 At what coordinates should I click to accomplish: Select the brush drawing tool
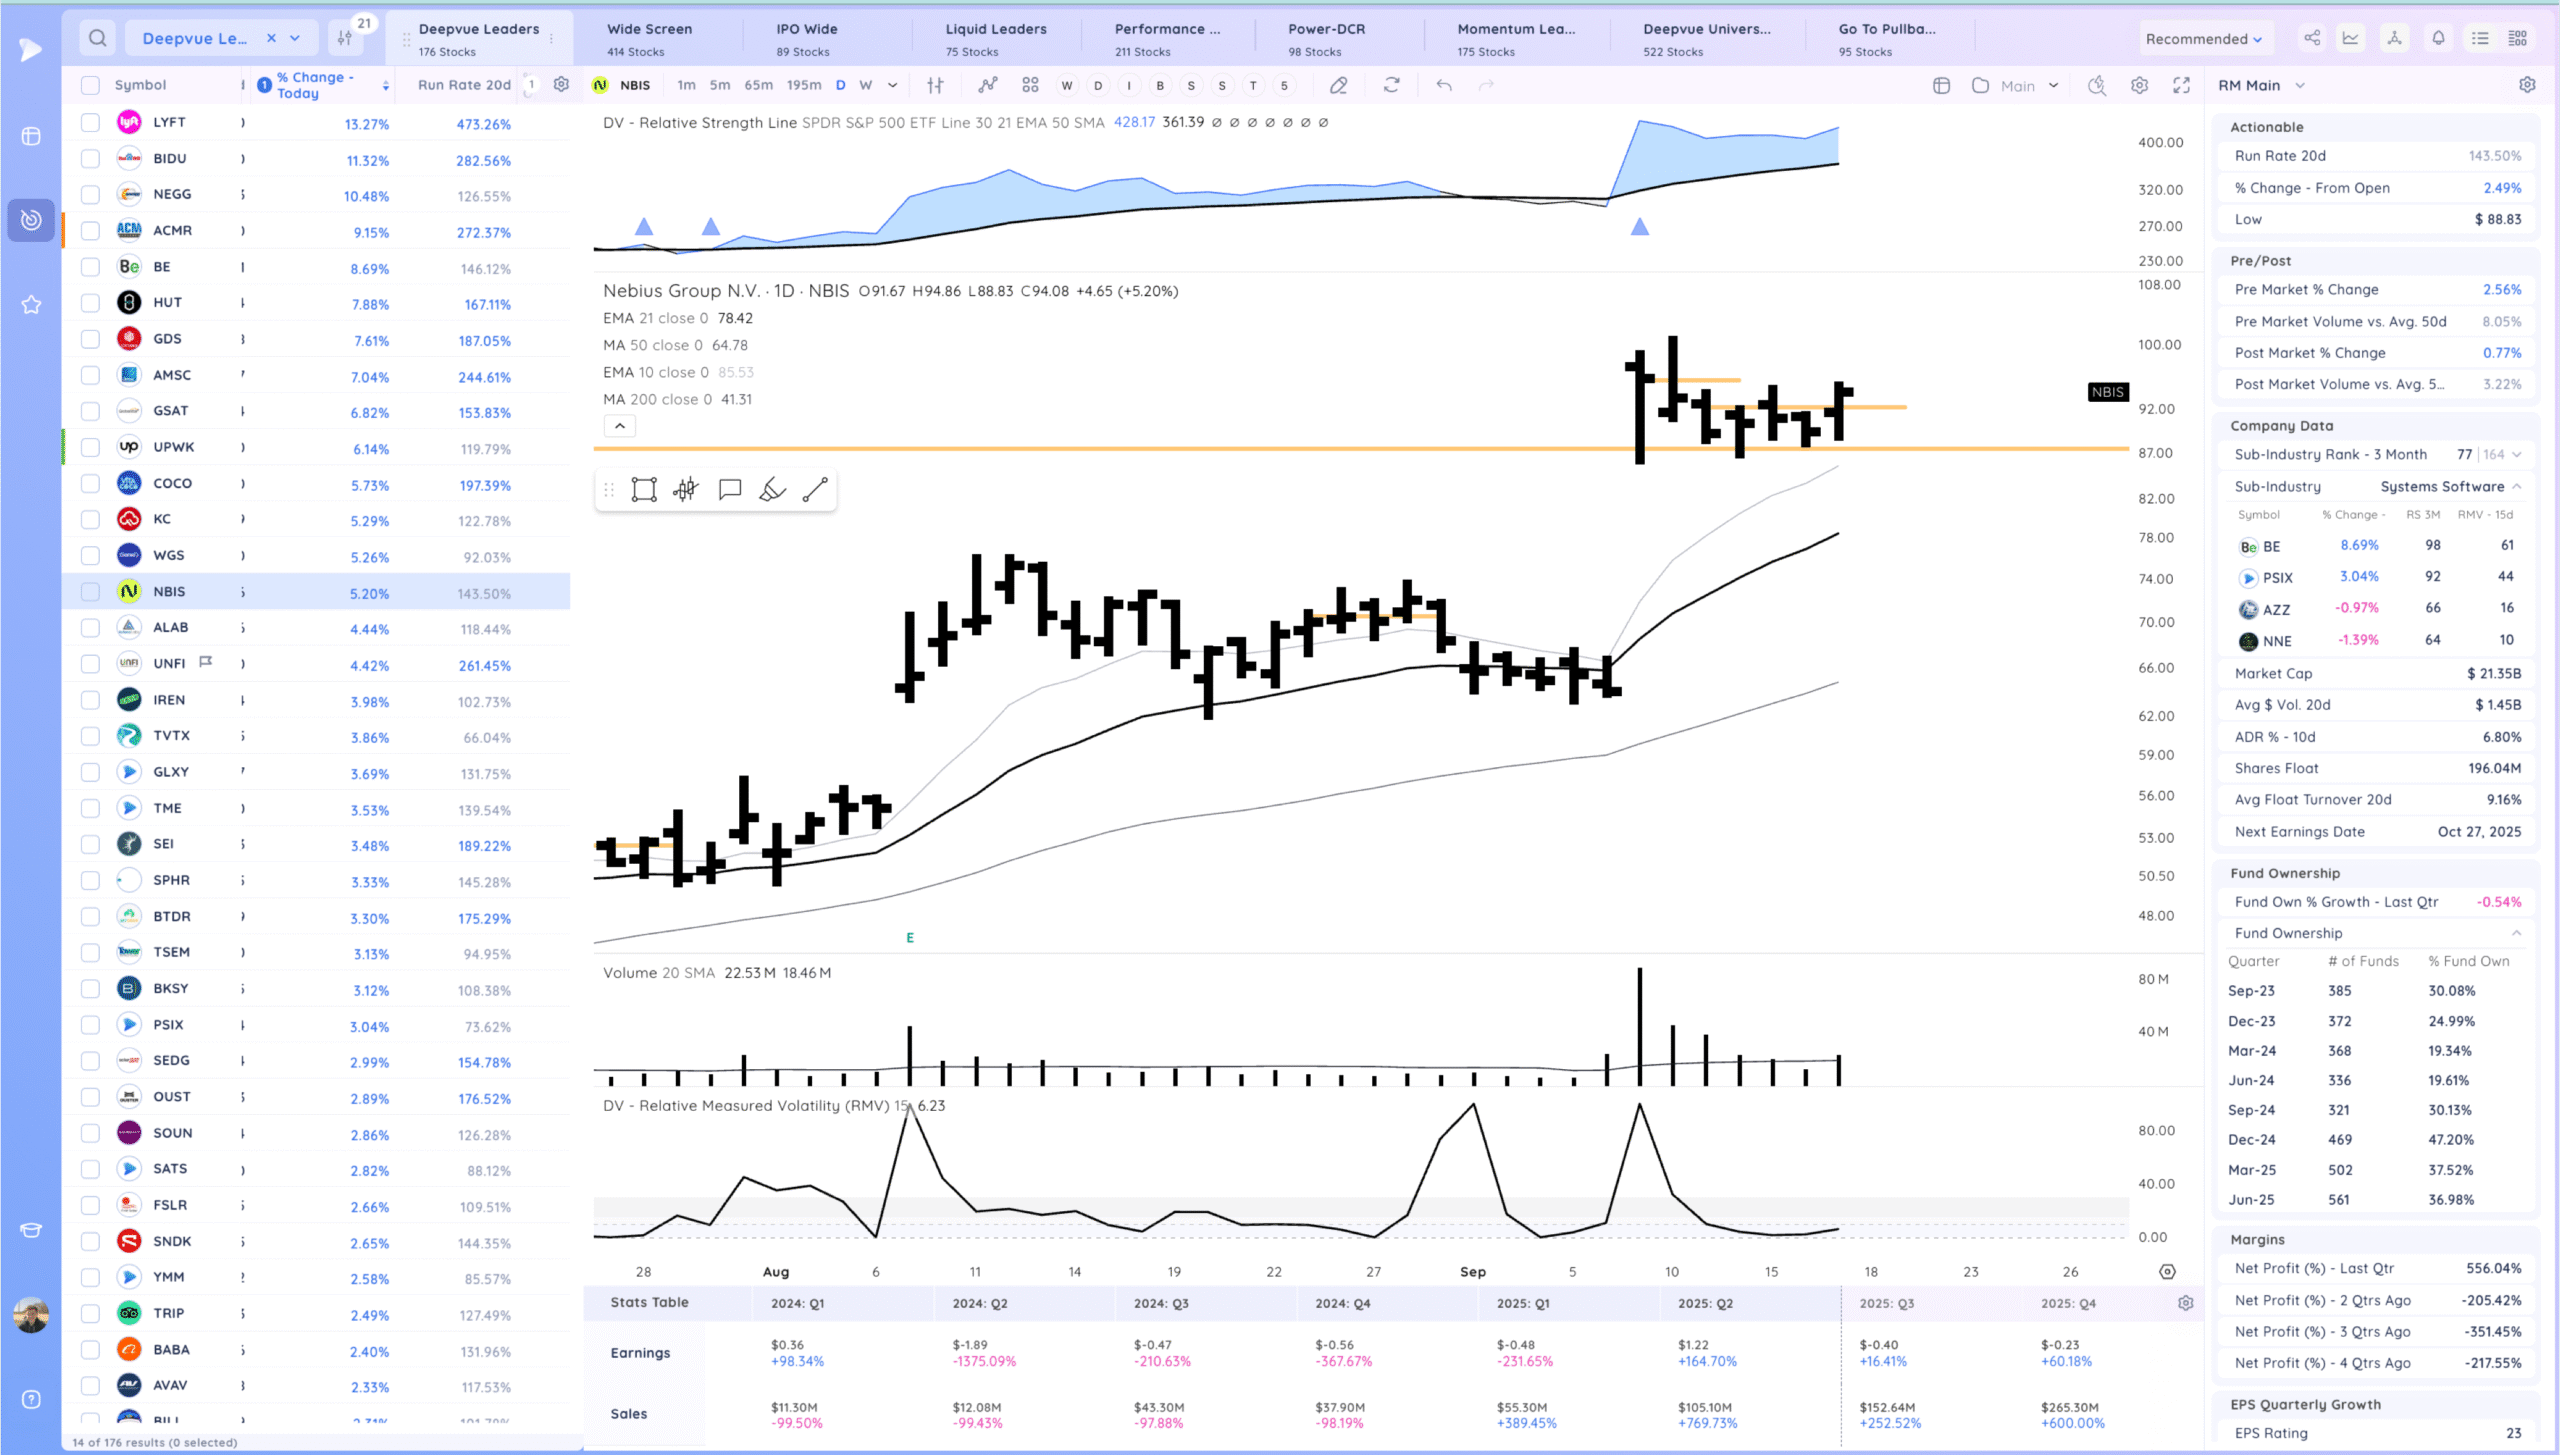[772, 489]
